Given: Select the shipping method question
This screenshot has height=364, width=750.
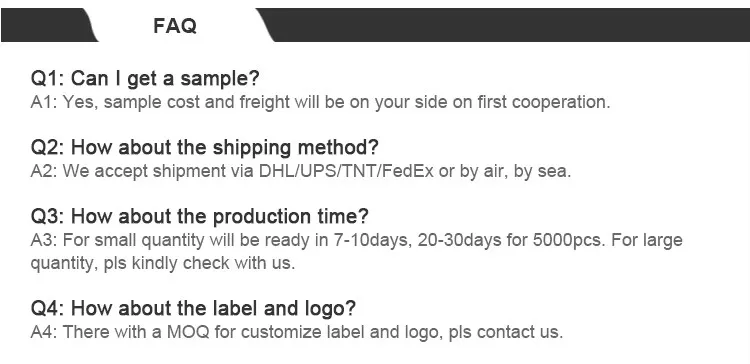Looking at the screenshot, I should (x=205, y=147).
